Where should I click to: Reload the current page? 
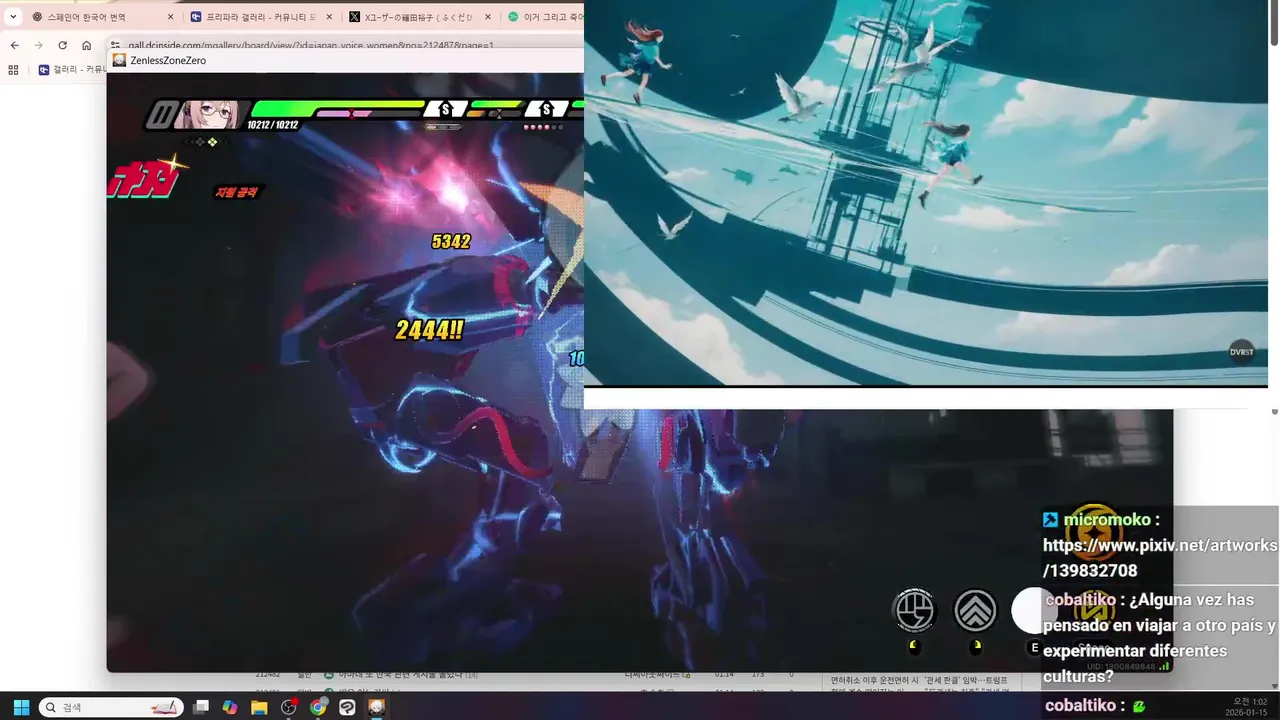62,45
